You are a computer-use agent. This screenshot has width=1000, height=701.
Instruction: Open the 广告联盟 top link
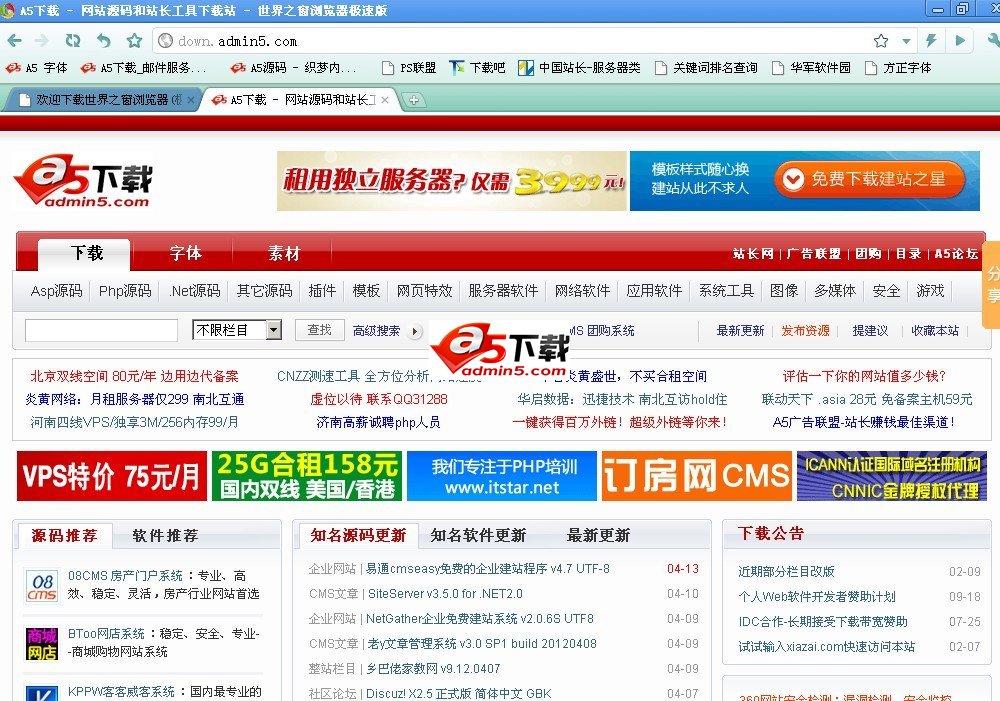tap(814, 254)
